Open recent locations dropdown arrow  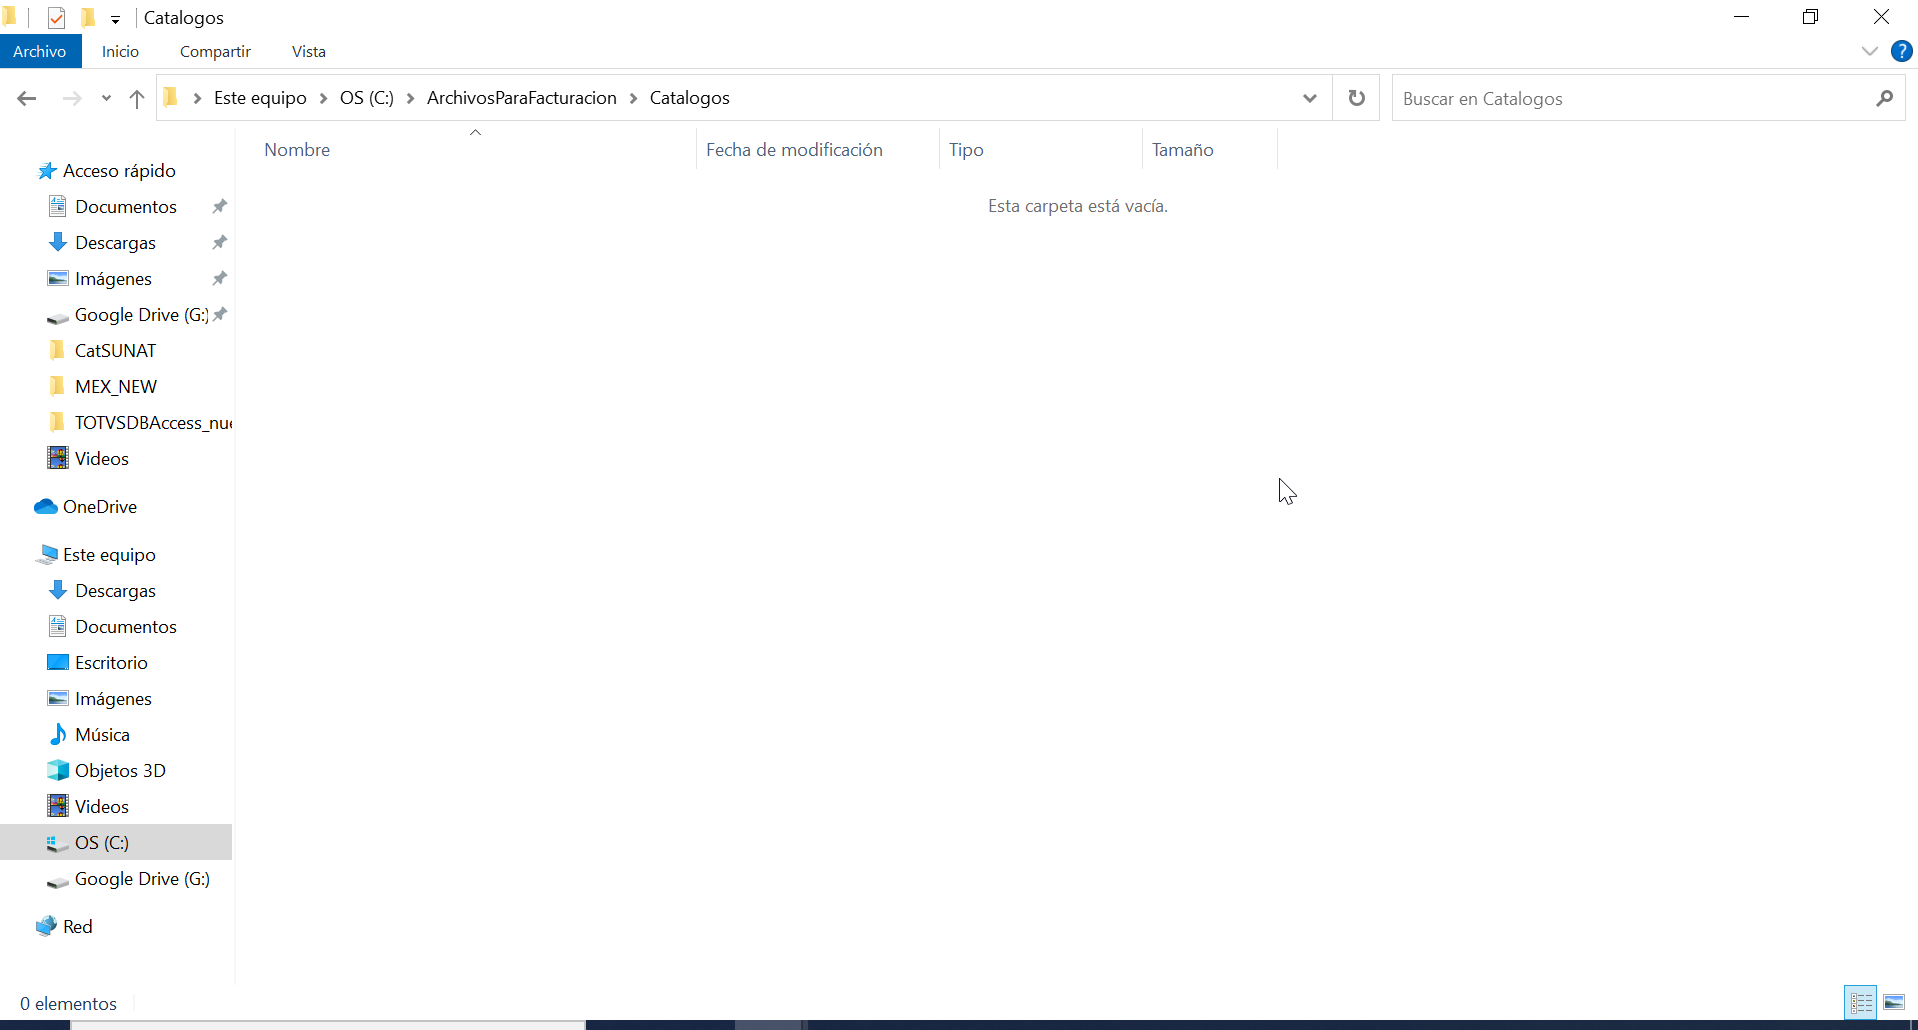(x=106, y=98)
